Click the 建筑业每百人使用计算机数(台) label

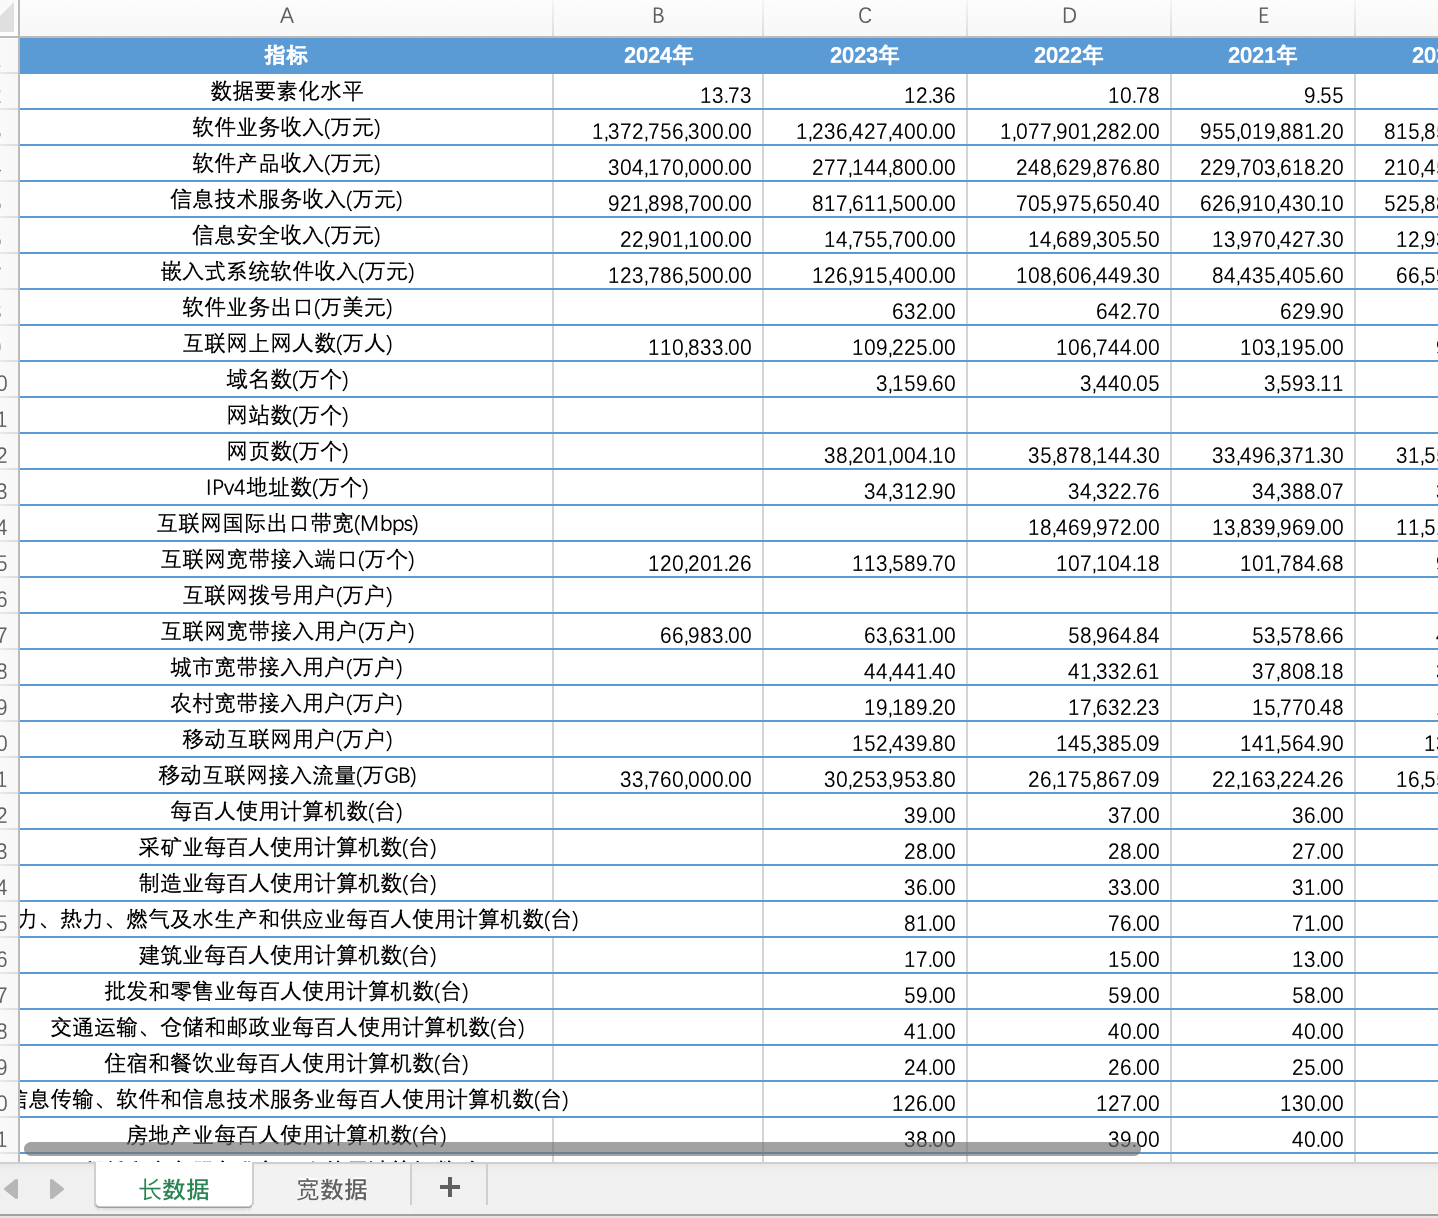(286, 956)
